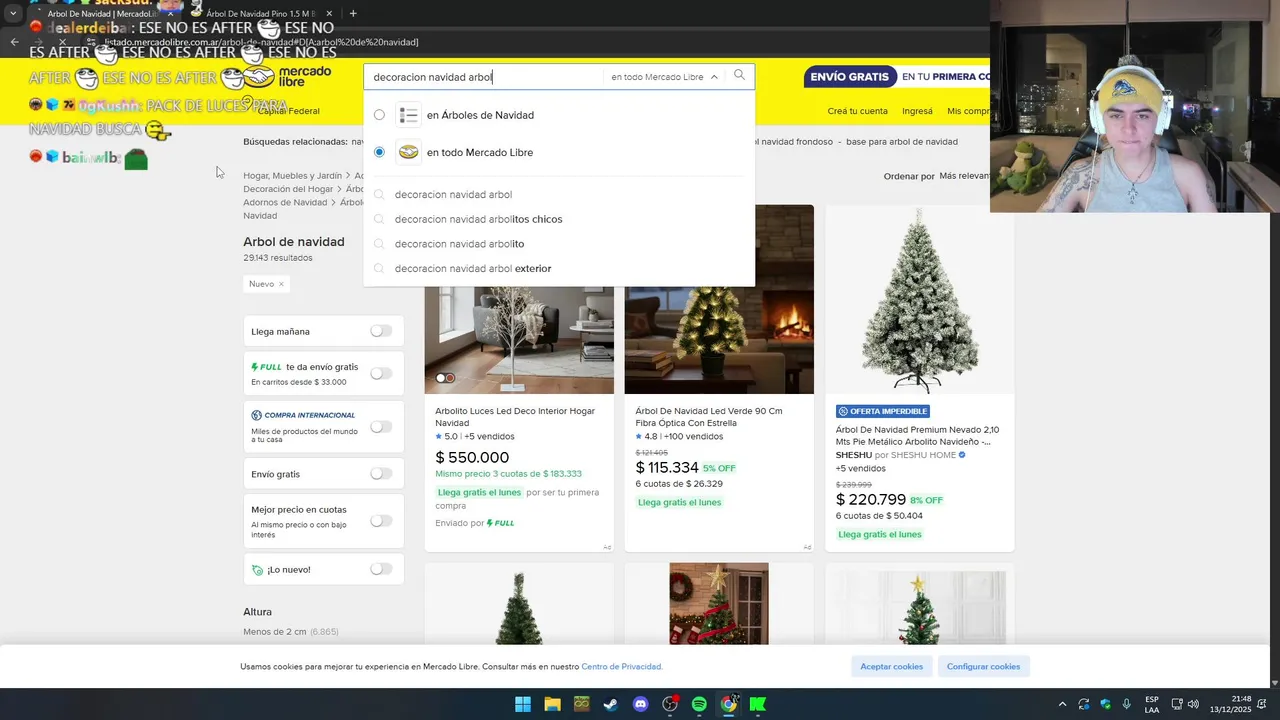Open 'Adornos de Navidad' breadcrumb

pyautogui.click(x=285, y=202)
